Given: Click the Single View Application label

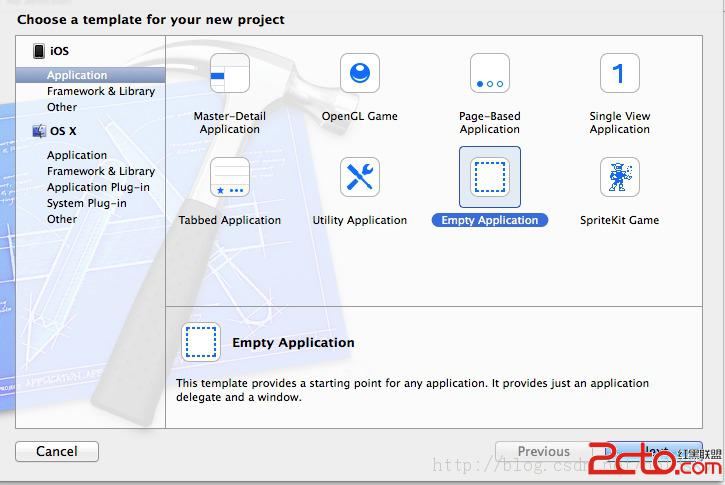Looking at the screenshot, I should pyautogui.click(x=620, y=123).
